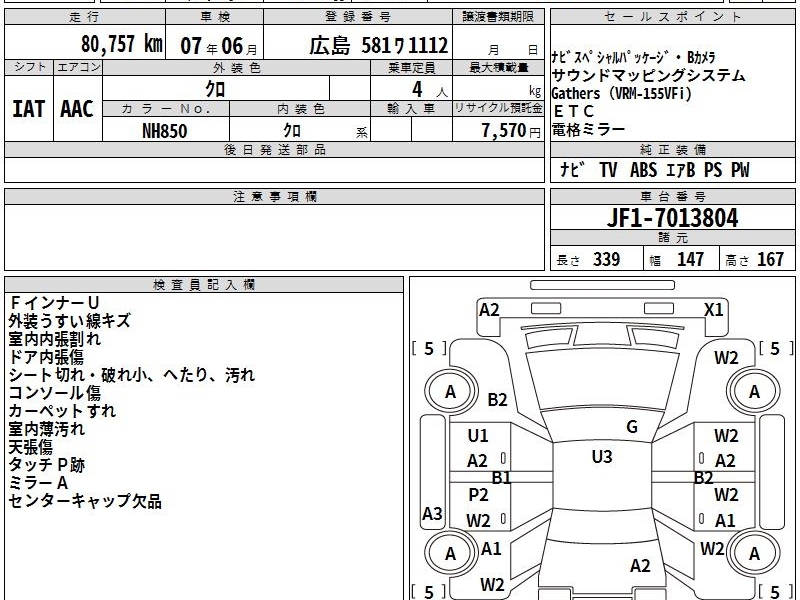Select registration number 広島 581ワ1112
This screenshot has width=800, height=600.
(379, 45)
